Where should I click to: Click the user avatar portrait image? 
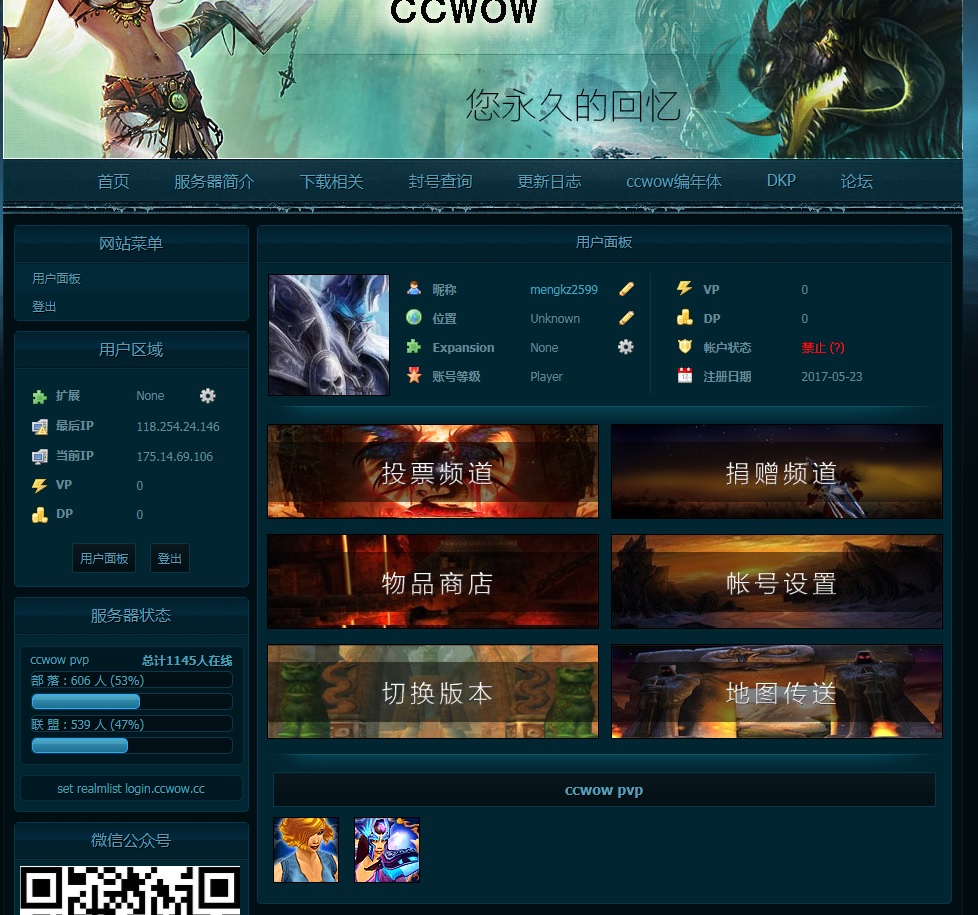click(328, 335)
